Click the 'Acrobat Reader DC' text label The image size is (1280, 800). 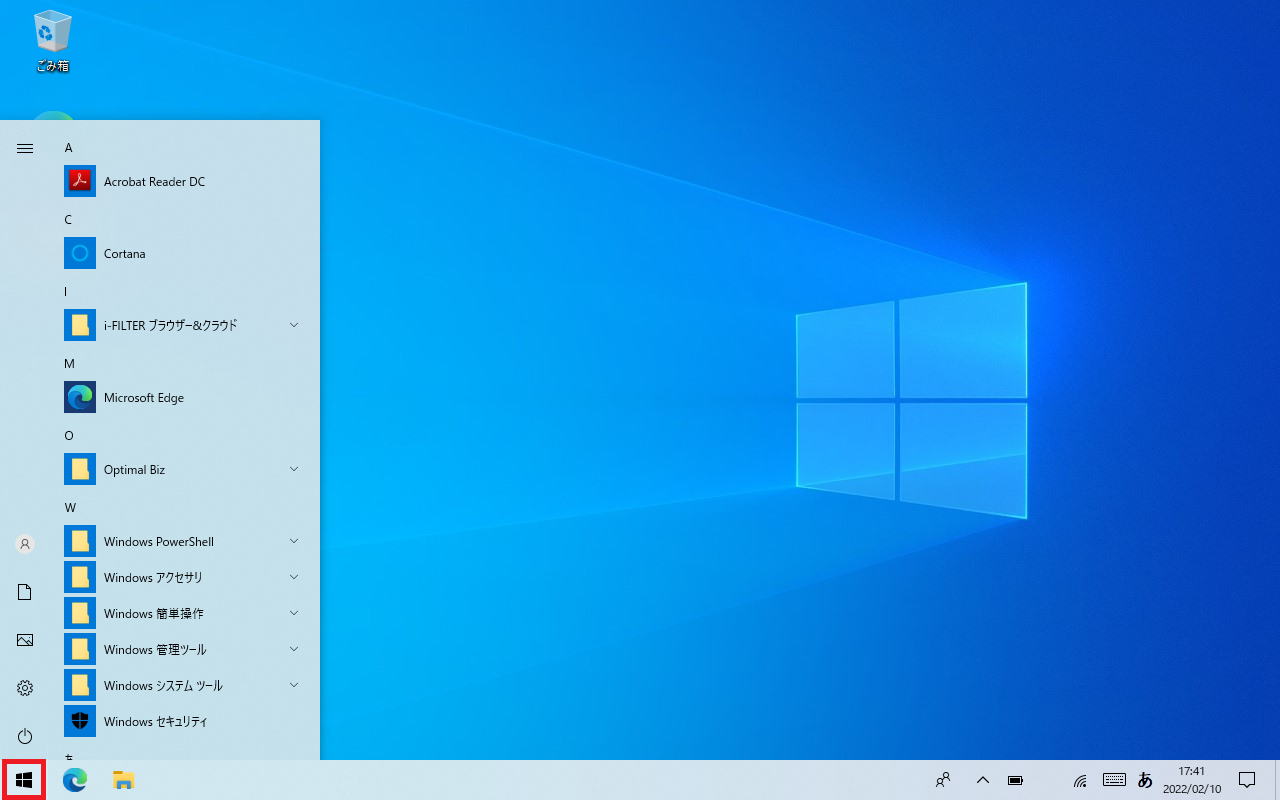[x=154, y=182]
